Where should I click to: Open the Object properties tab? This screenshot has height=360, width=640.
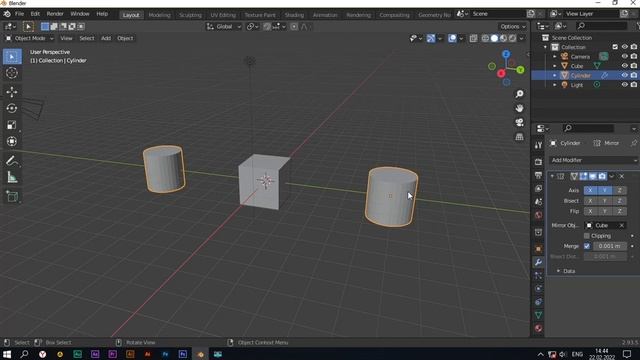538,249
